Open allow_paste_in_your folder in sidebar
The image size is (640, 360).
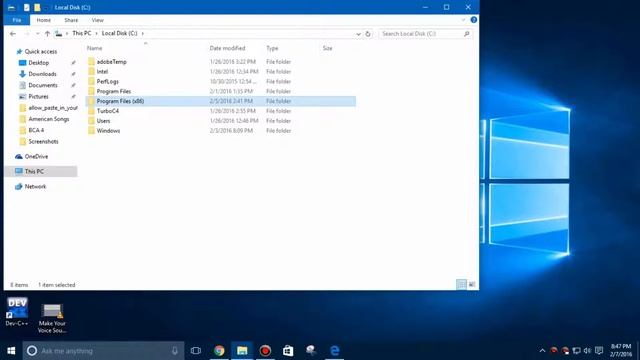click(53, 108)
